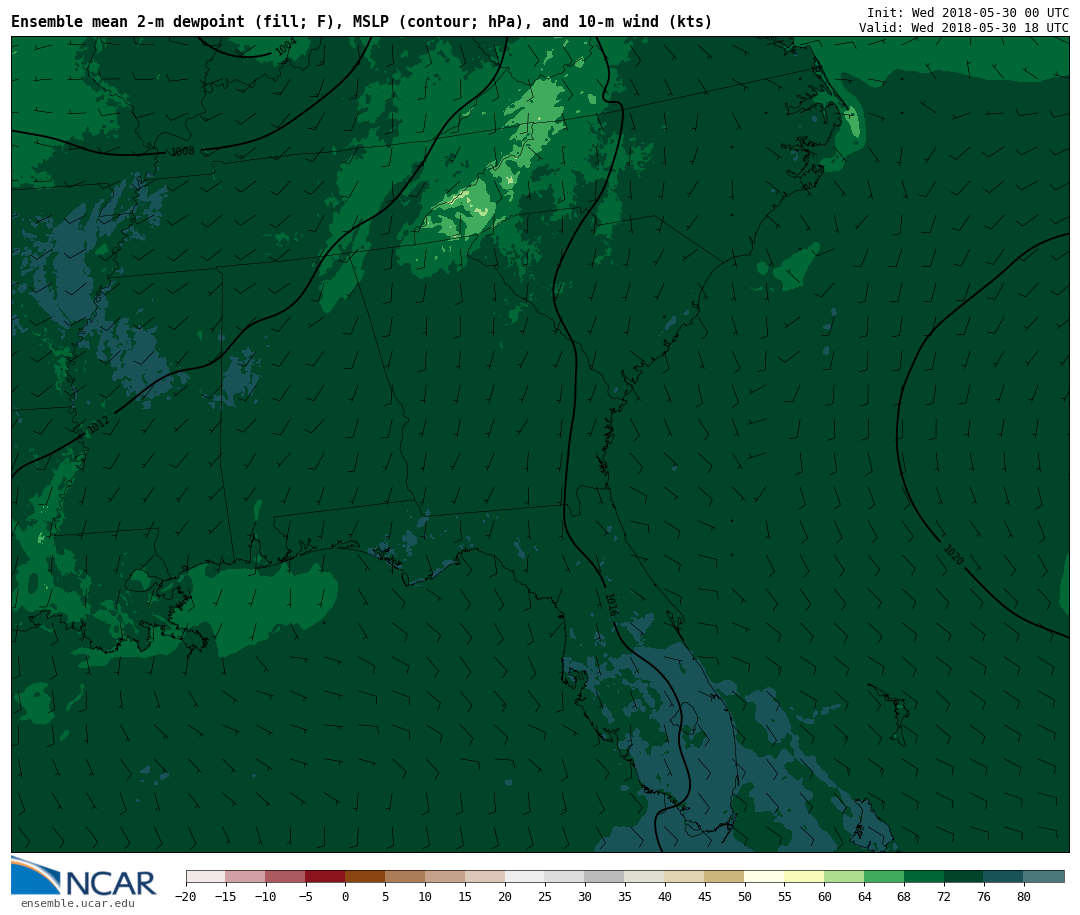Pick the colorbar swatch between -10 and -5
Screen dimensions: 1080x915
(285, 876)
